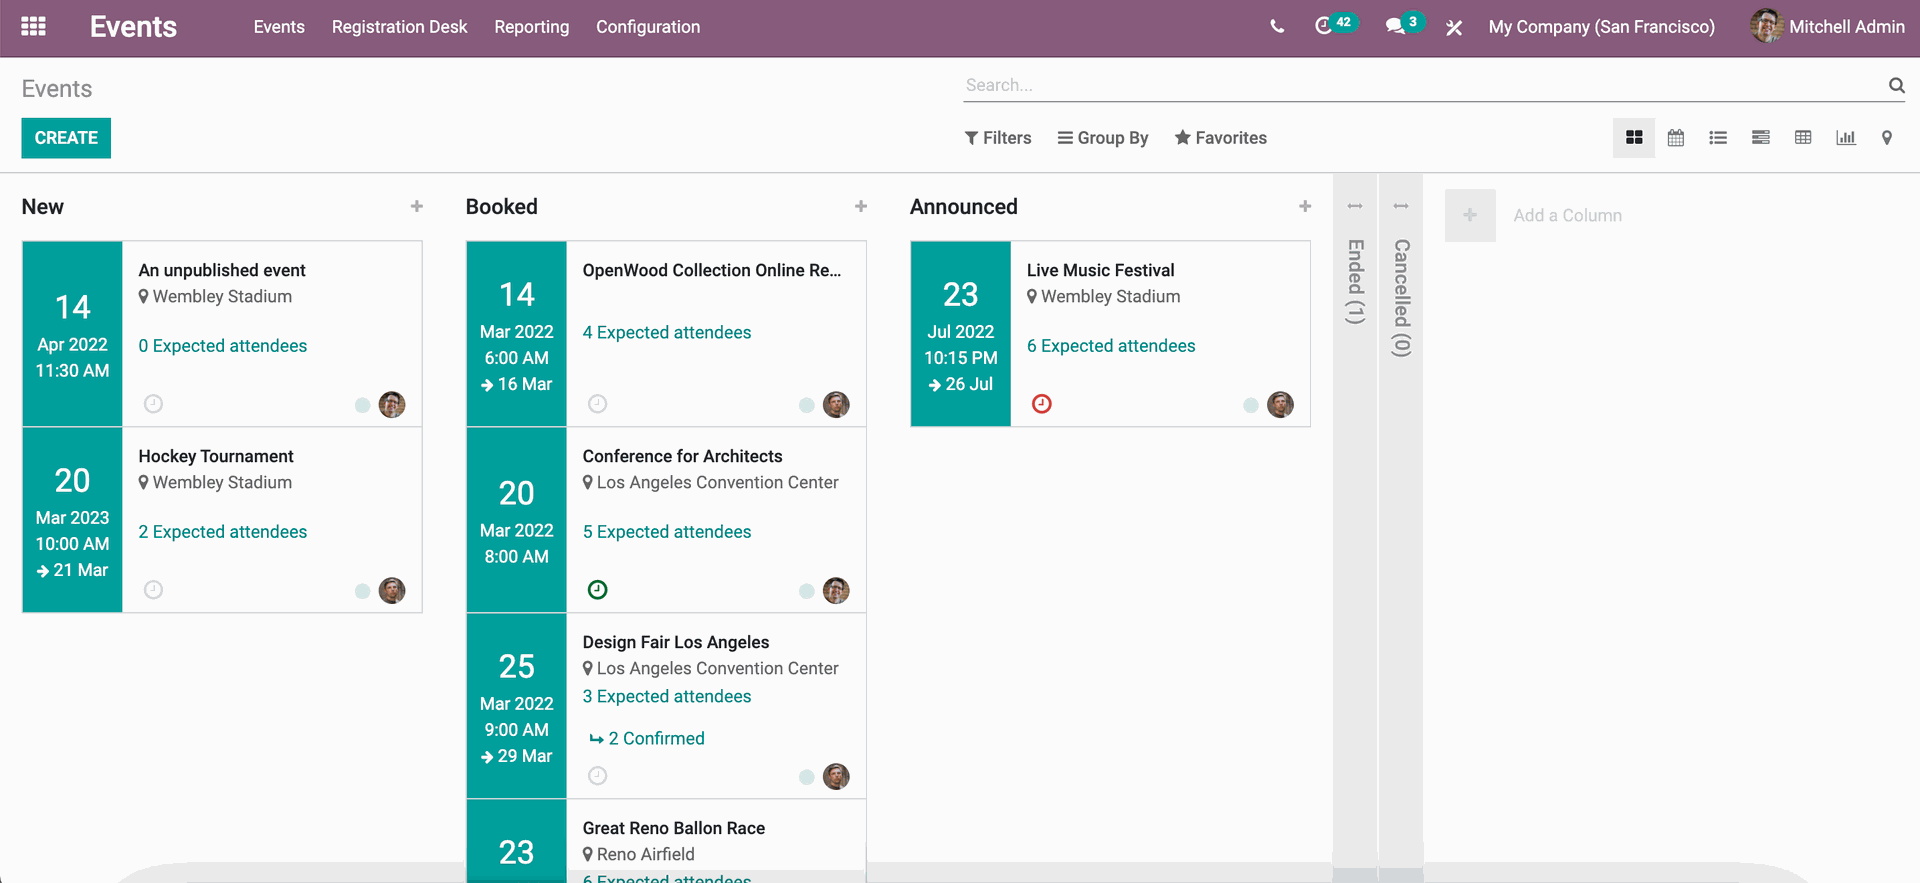The width and height of the screenshot is (1920, 883).
Task: Open the Events menu item
Action: pos(279,27)
